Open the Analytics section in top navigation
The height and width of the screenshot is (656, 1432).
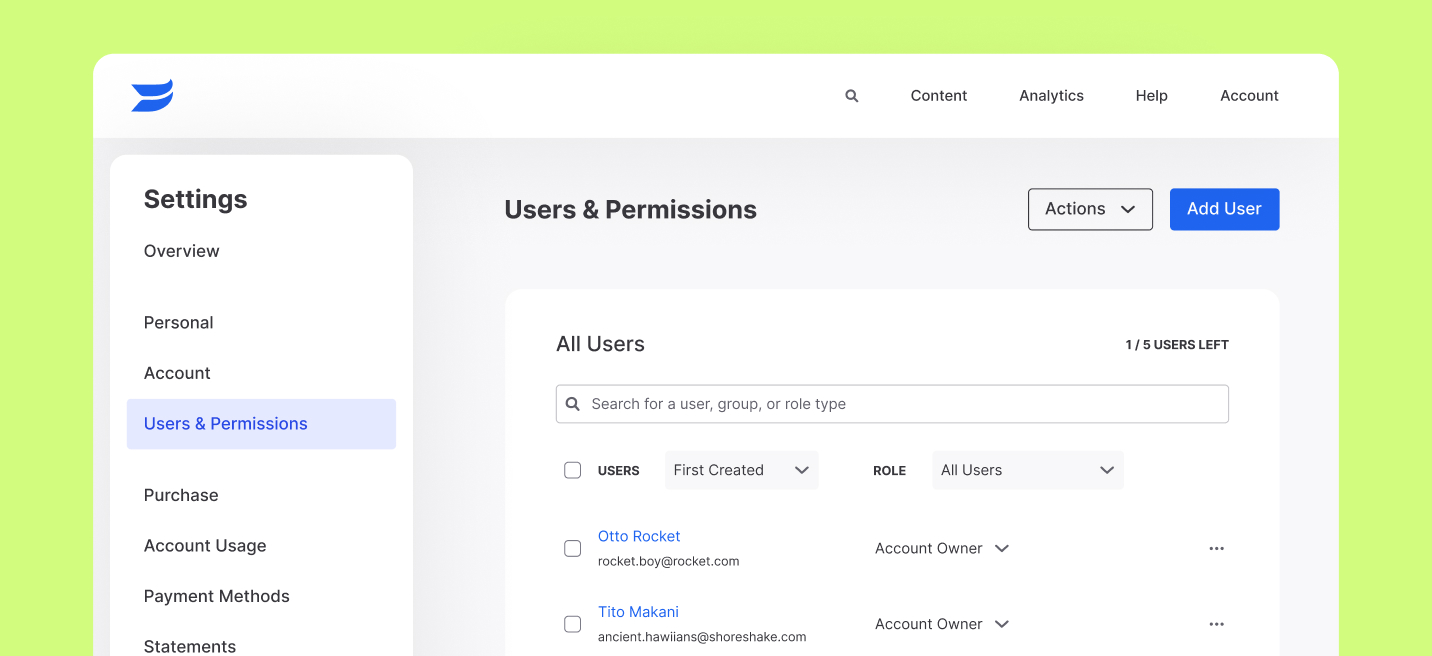coord(1051,95)
